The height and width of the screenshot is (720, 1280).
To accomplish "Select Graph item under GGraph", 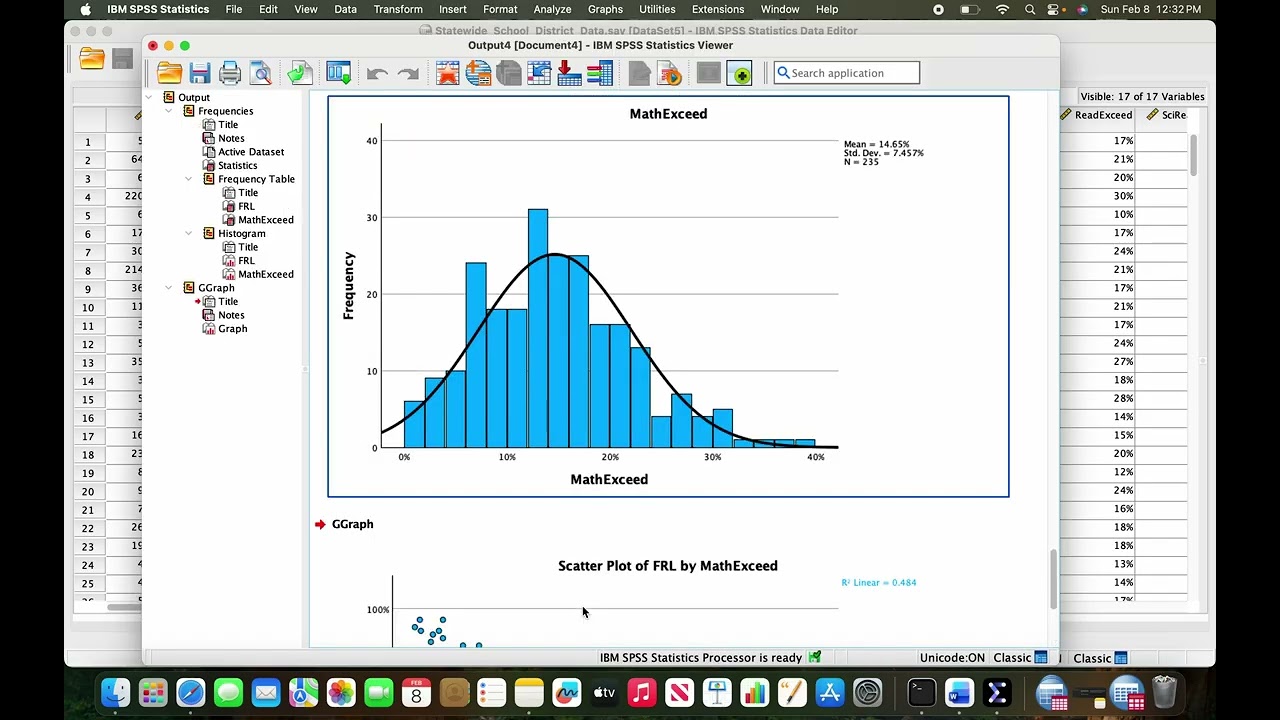I will point(232,329).
